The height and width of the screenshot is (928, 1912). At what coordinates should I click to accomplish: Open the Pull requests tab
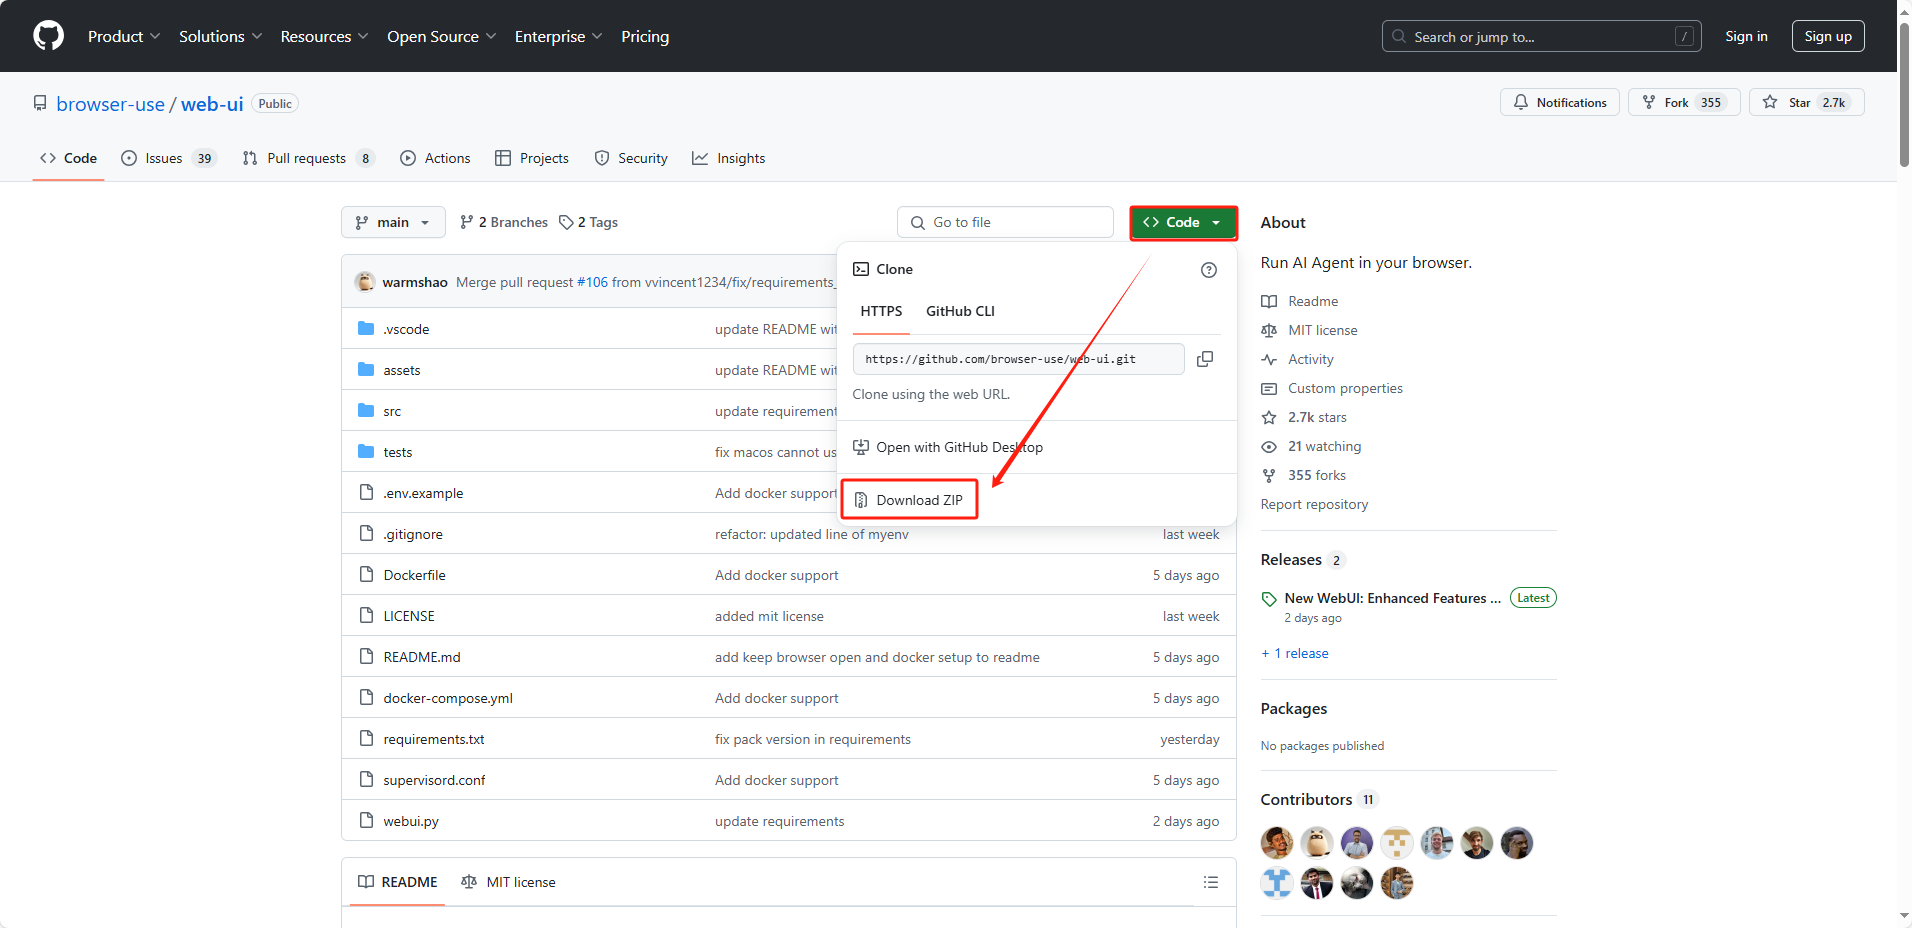tap(308, 158)
